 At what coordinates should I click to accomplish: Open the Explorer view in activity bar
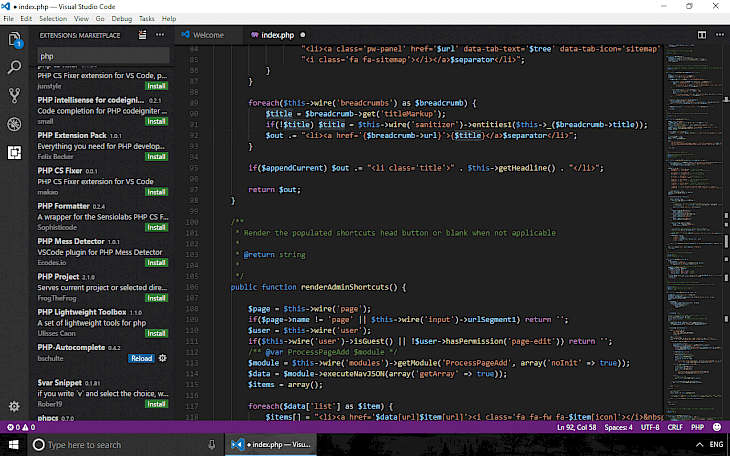tap(14, 40)
